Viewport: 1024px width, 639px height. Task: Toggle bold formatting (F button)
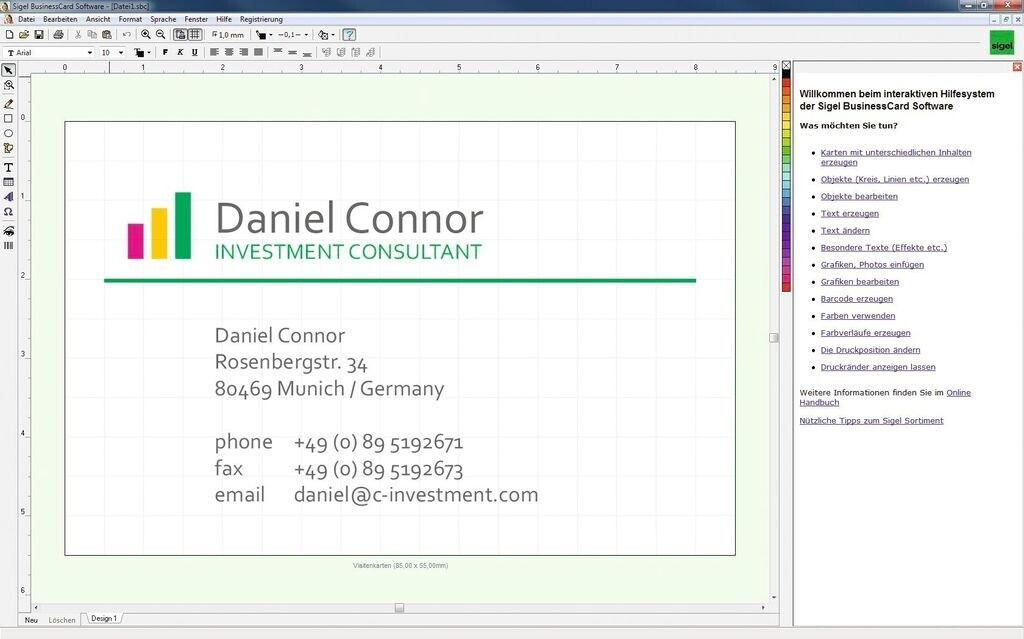pos(166,52)
